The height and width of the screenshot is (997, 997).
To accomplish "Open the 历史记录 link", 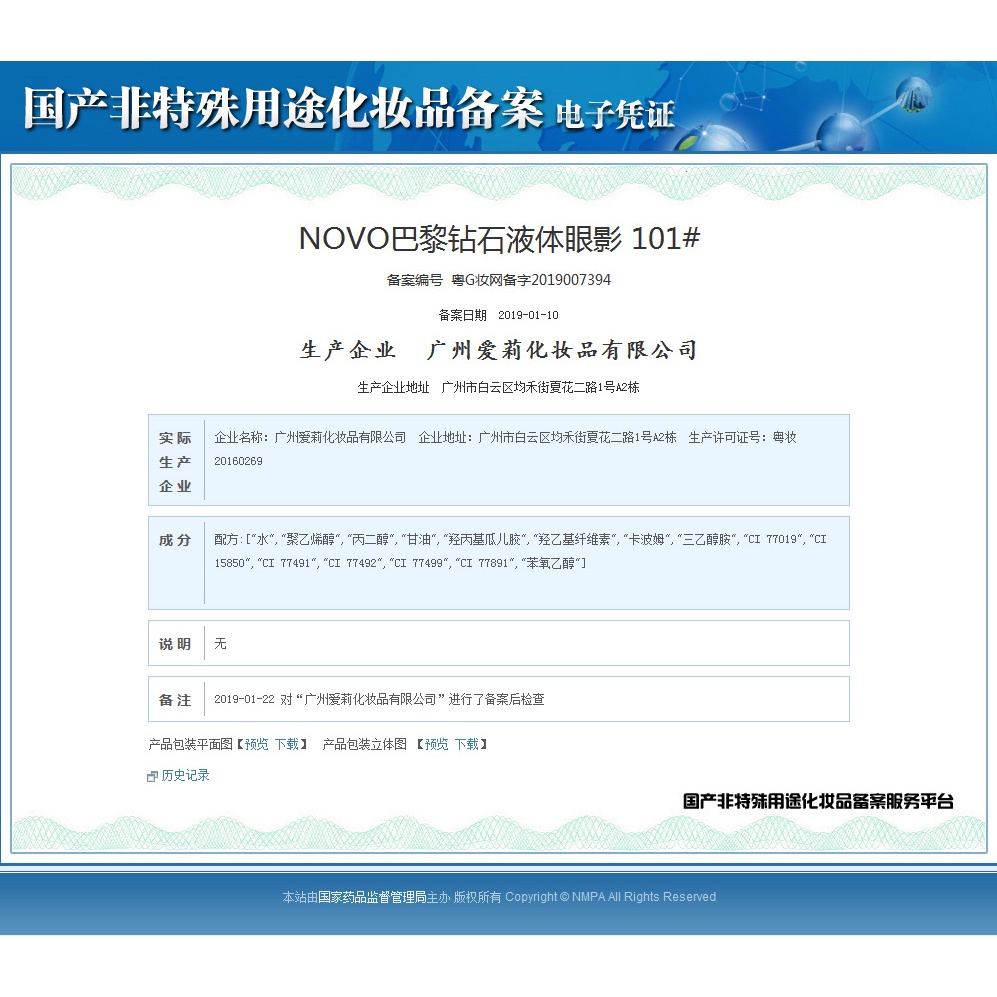I will tap(185, 775).
